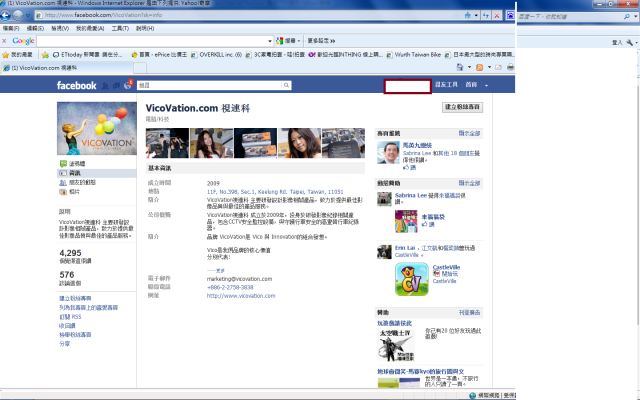Close the Google toolbar with its X
This screenshot has height=400, width=640.
(4, 41)
